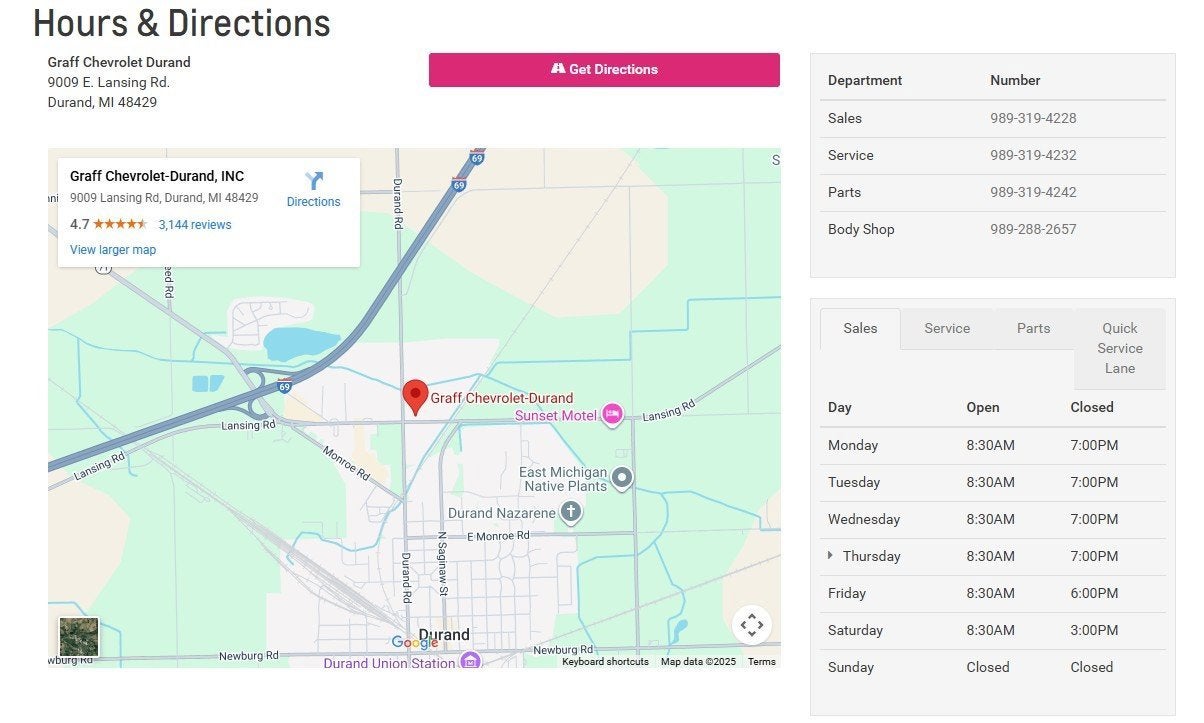Switch to the Service hours tab
1204x723 pixels.
click(947, 328)
